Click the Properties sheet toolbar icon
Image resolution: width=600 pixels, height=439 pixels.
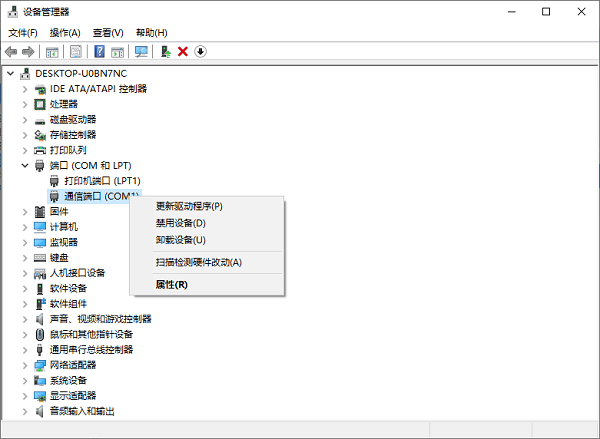[x=74, y=51]
